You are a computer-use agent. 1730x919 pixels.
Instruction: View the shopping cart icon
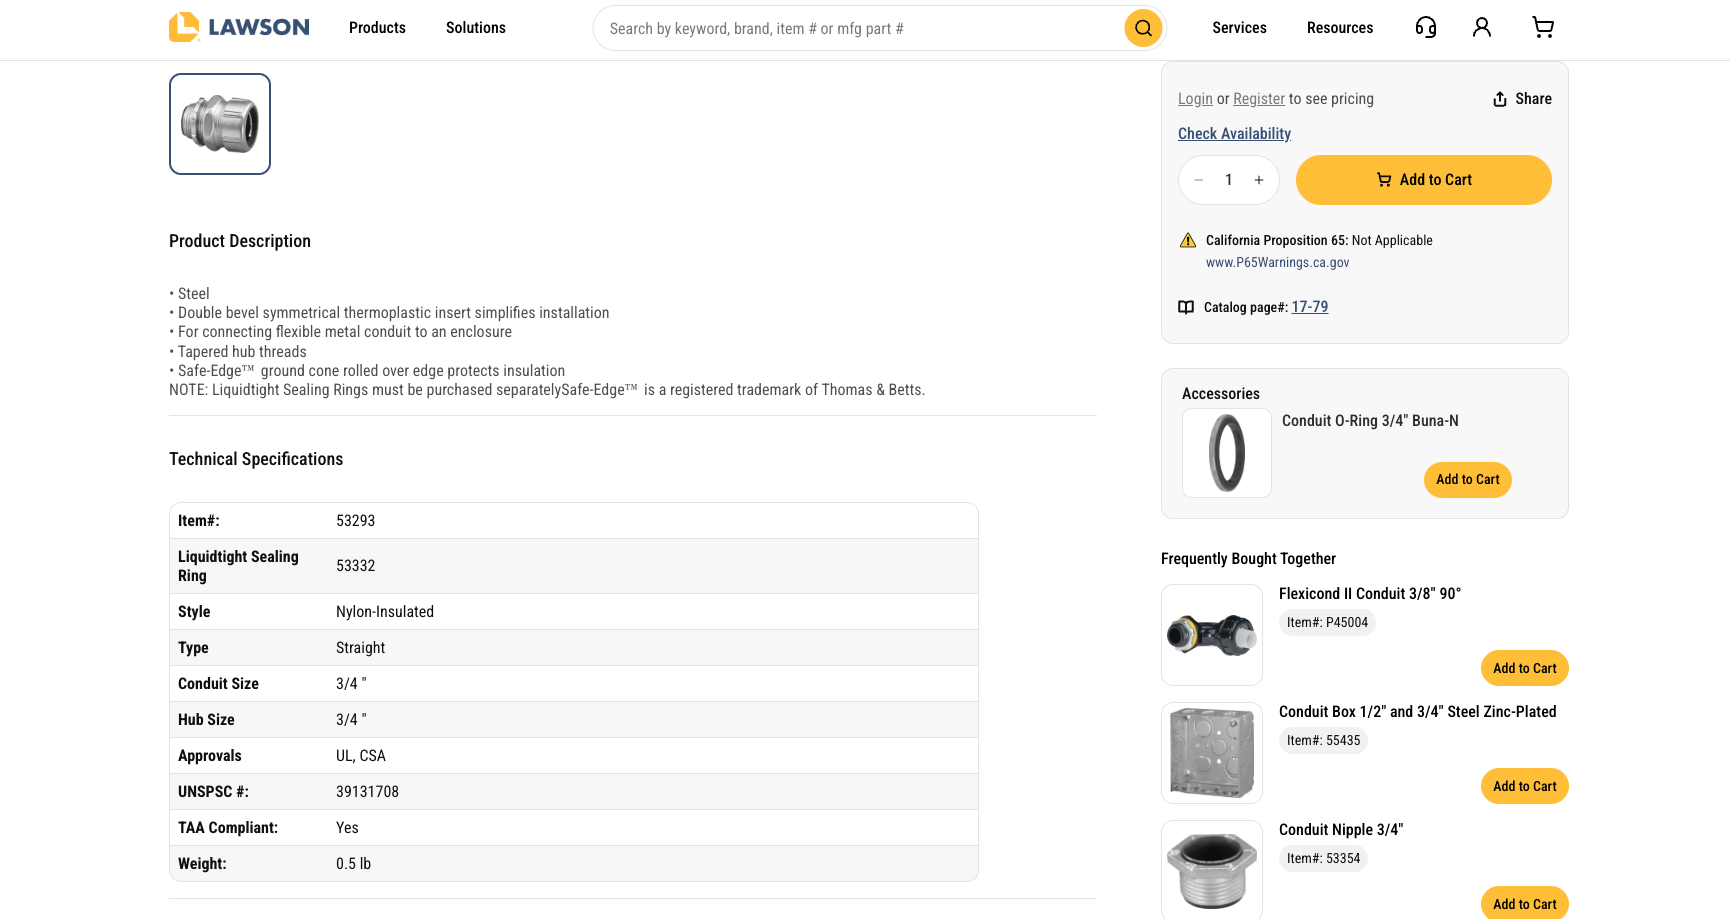tap(1543, 28)
